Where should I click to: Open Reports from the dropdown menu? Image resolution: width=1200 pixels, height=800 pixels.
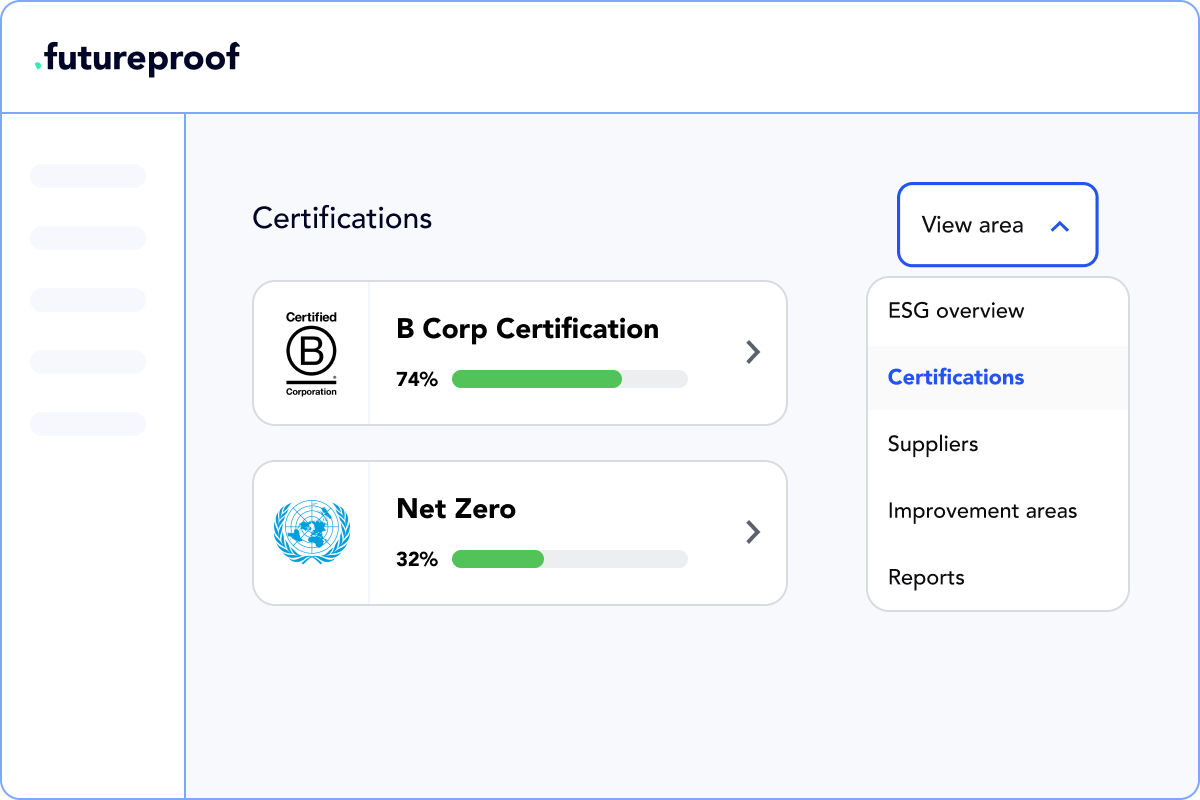[926, 578]
